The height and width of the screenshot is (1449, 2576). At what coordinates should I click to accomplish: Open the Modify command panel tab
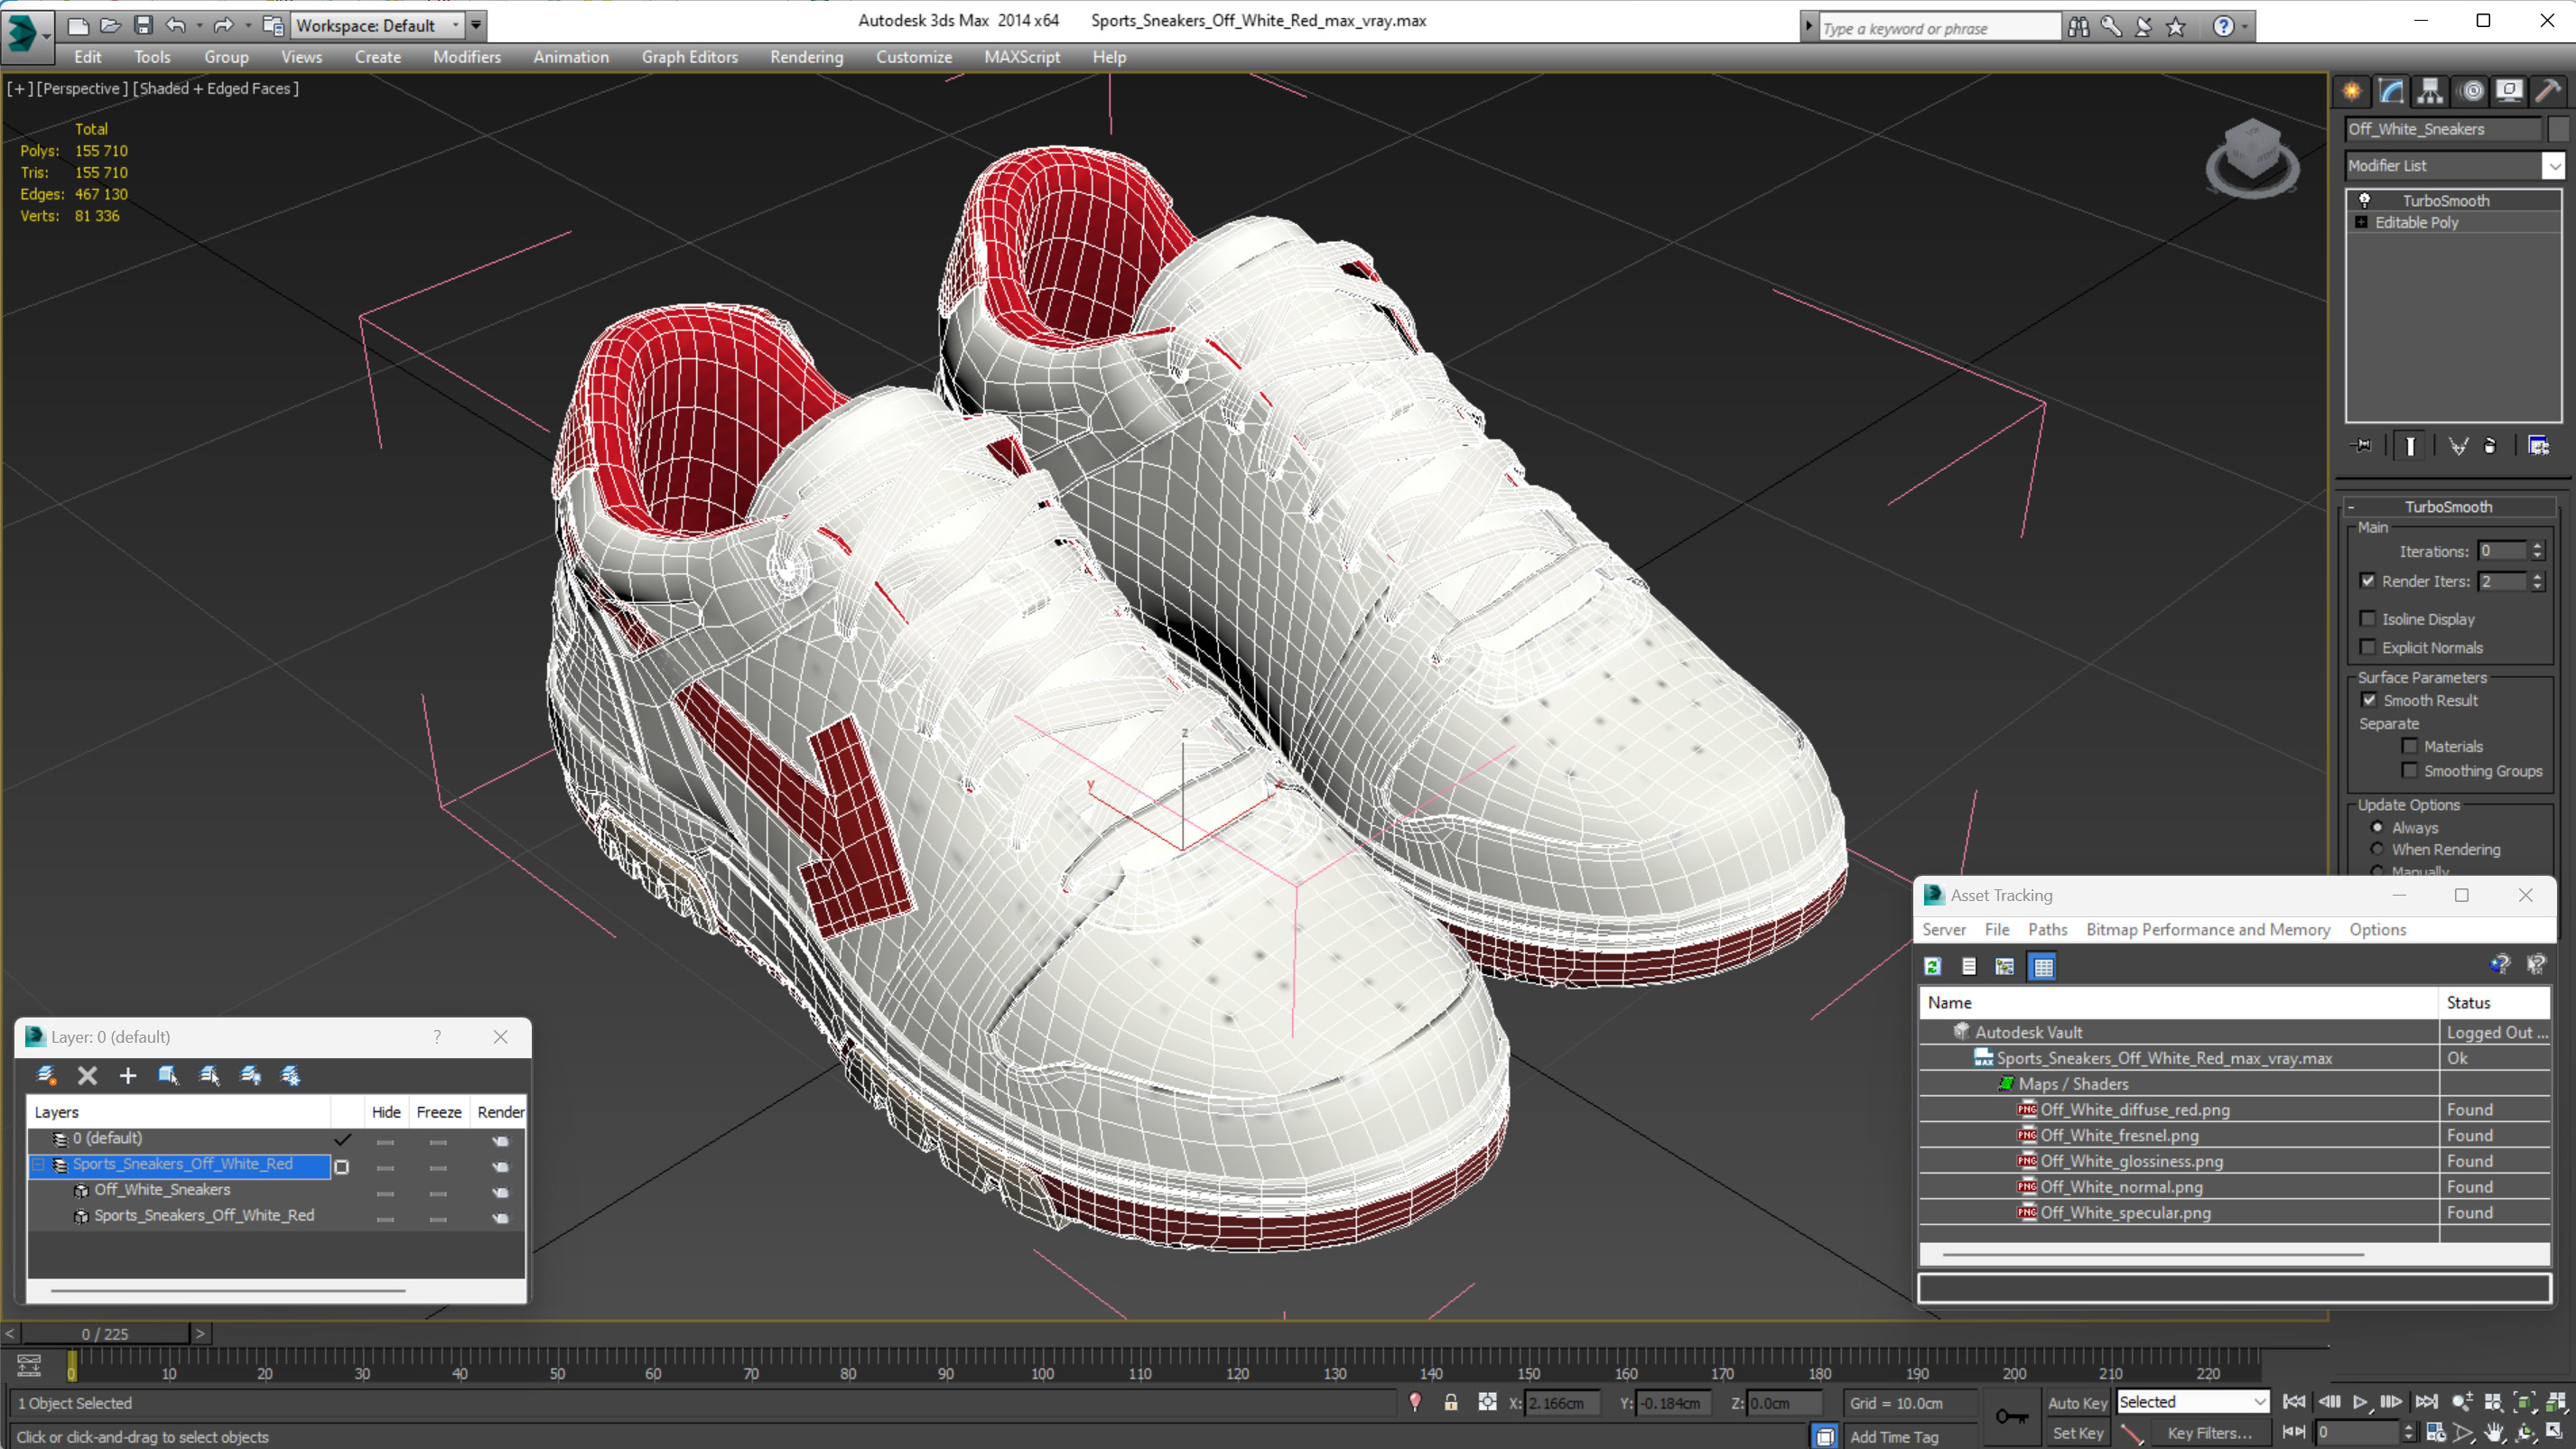(2391, 91)
